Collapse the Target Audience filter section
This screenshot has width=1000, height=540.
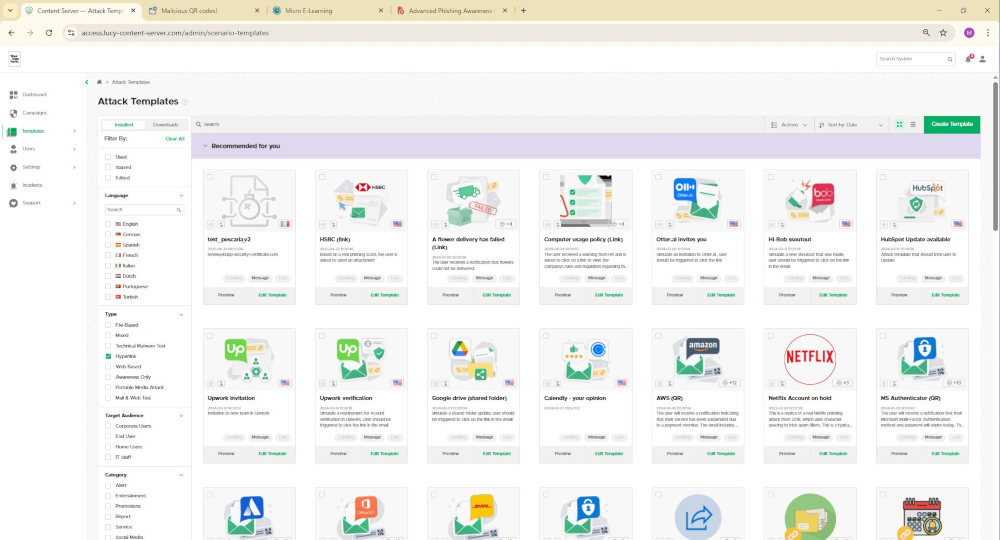[181, 416]
